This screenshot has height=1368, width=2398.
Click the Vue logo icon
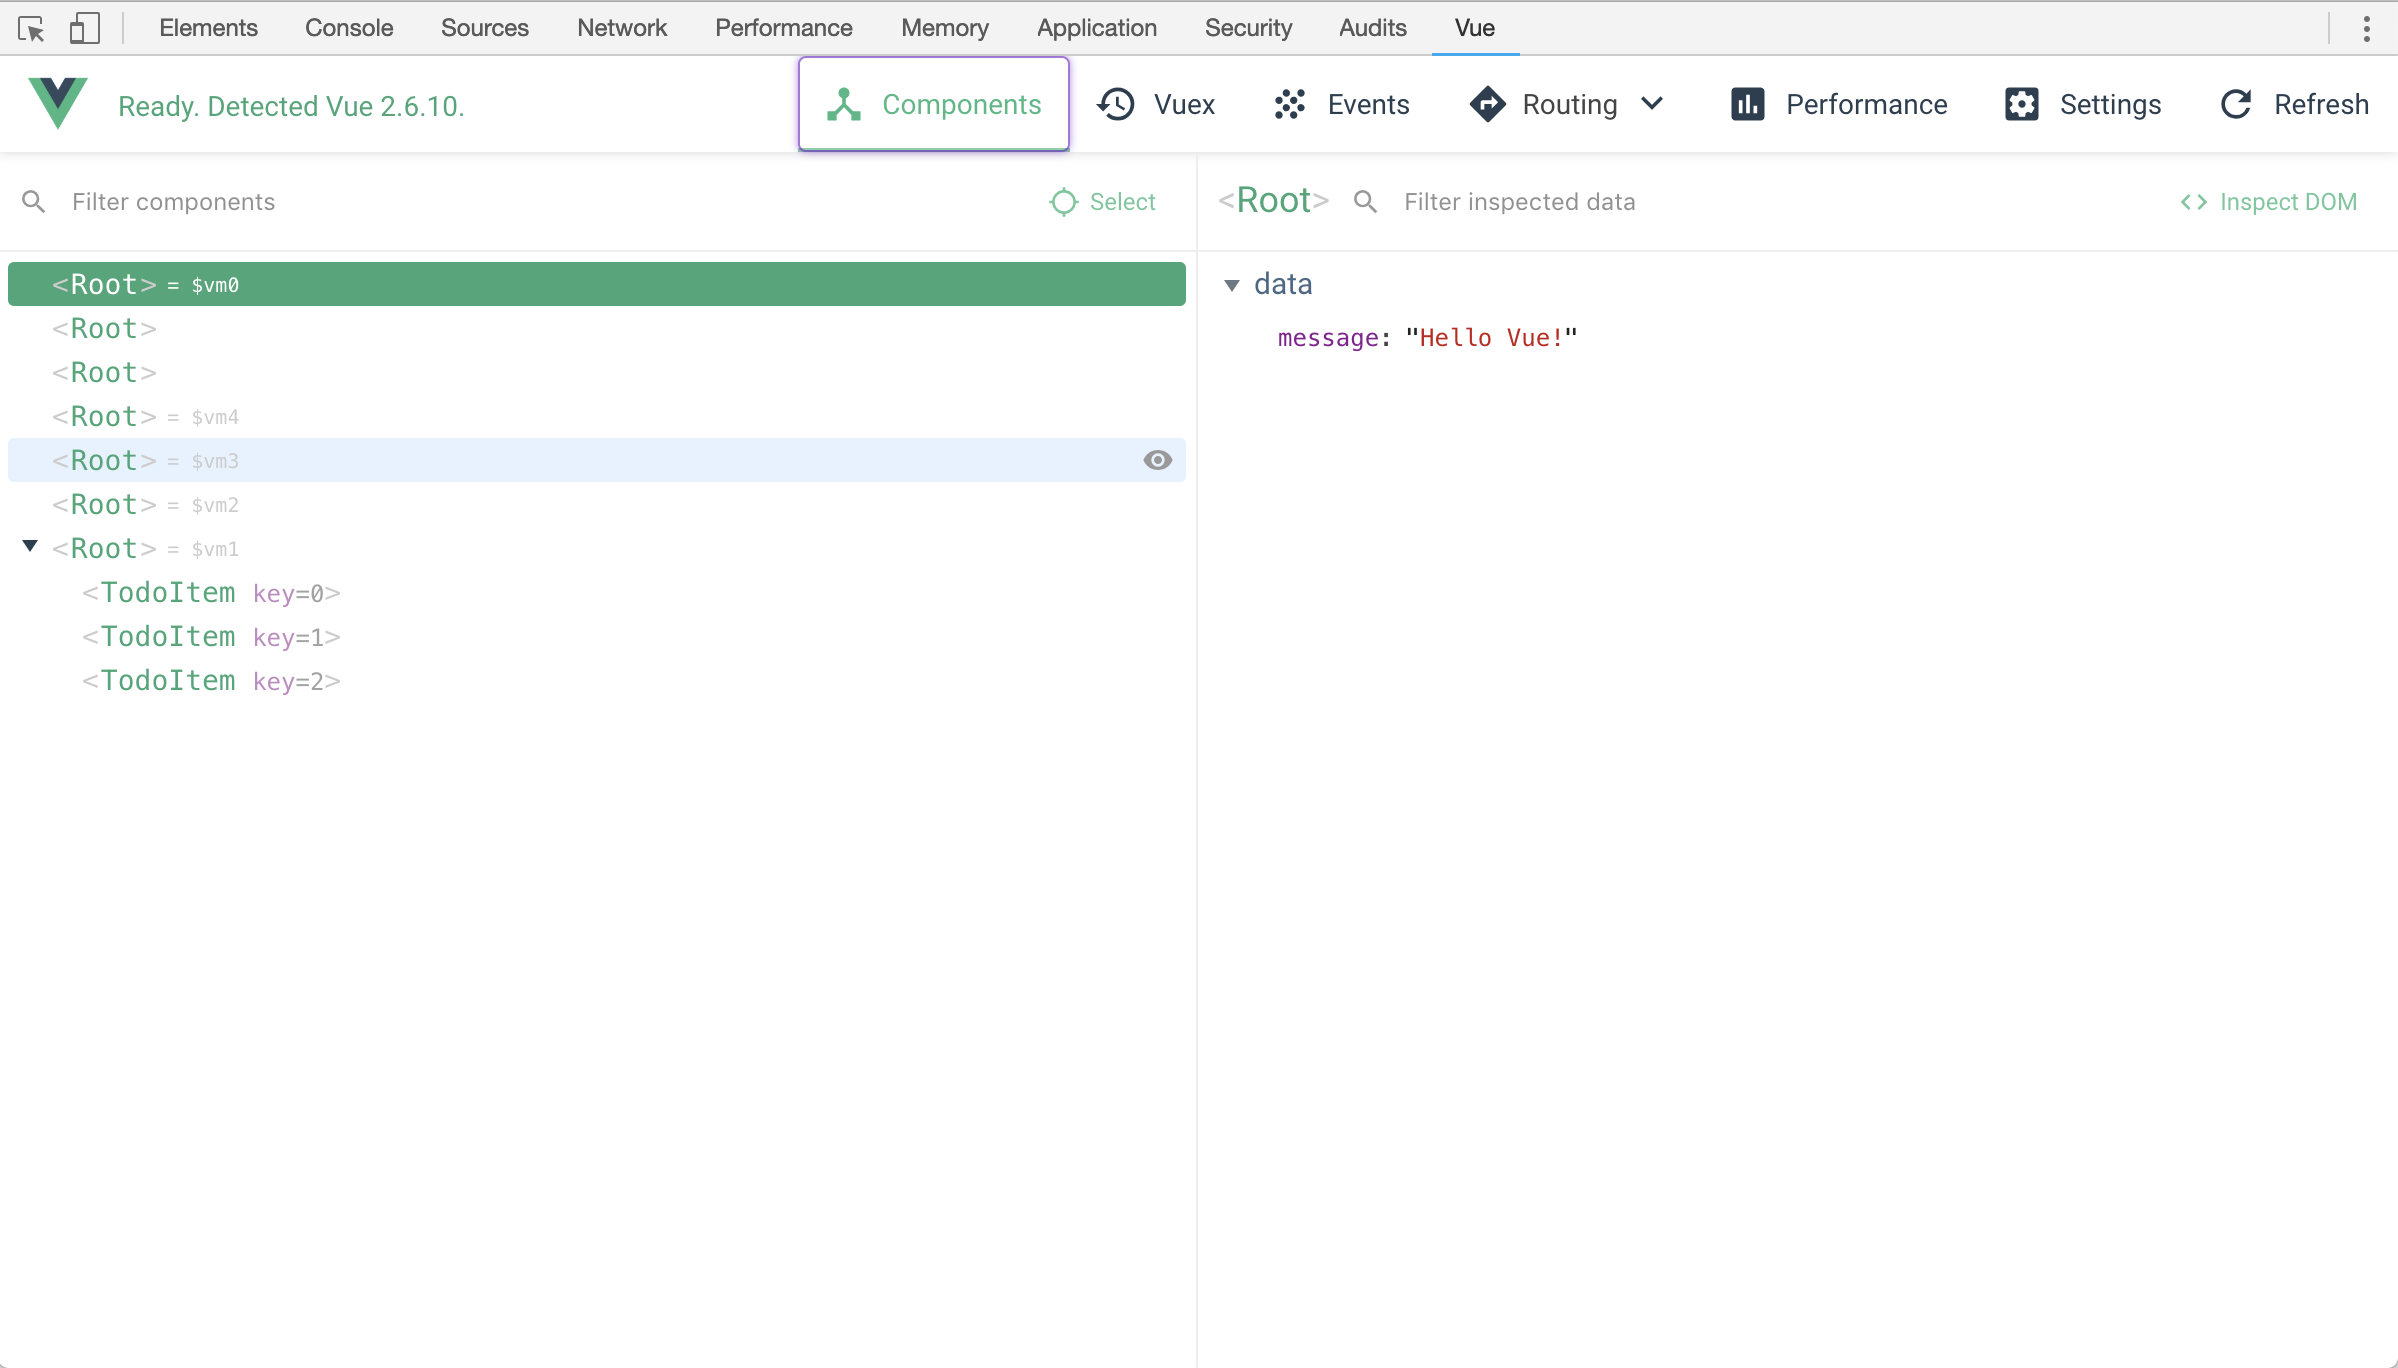[x=58, y=103]
